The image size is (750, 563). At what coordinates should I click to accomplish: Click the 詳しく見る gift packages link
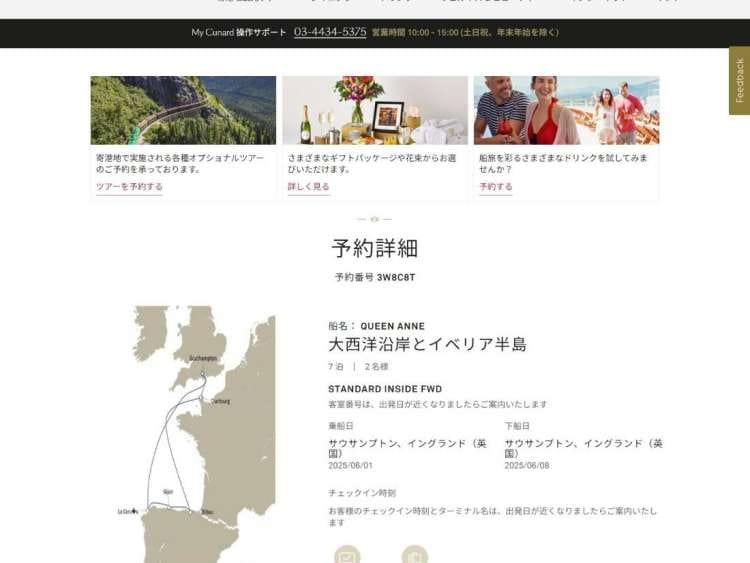click(x=308, y=187)
